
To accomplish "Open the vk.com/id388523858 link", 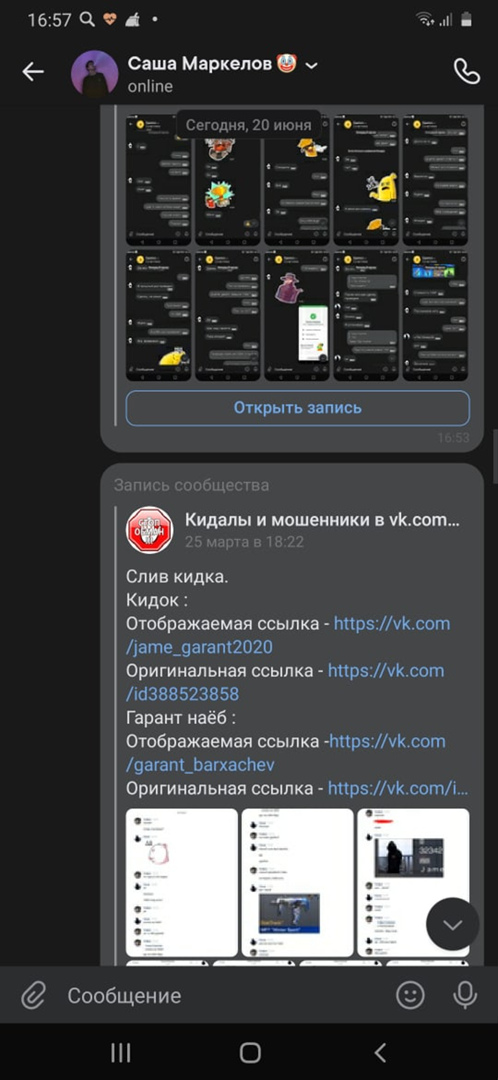I will tap(285, 682).
